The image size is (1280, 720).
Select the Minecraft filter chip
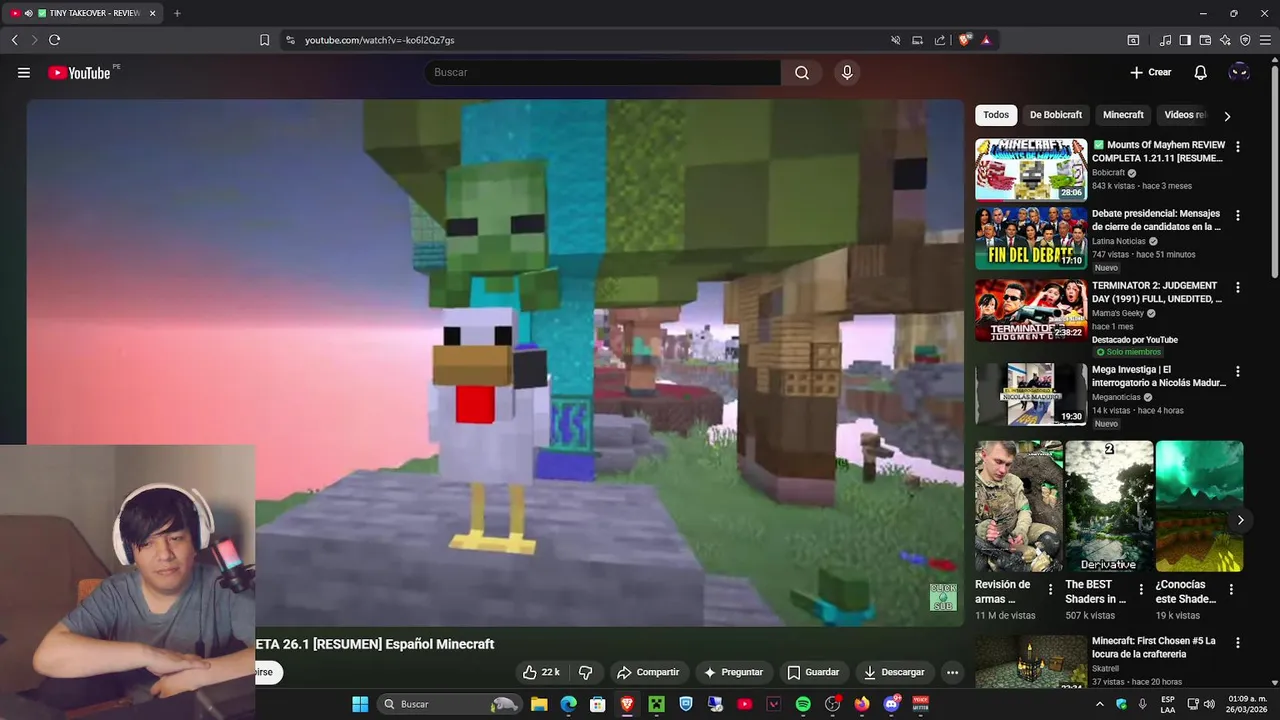[x=1123, y=115]
